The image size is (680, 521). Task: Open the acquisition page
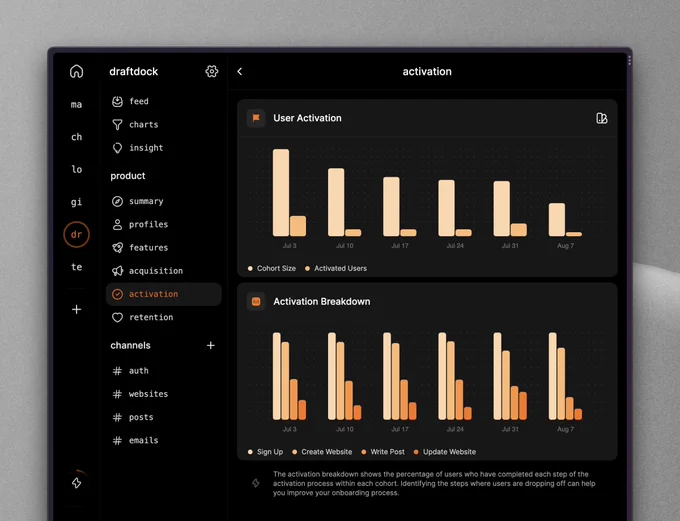point(163,271)
